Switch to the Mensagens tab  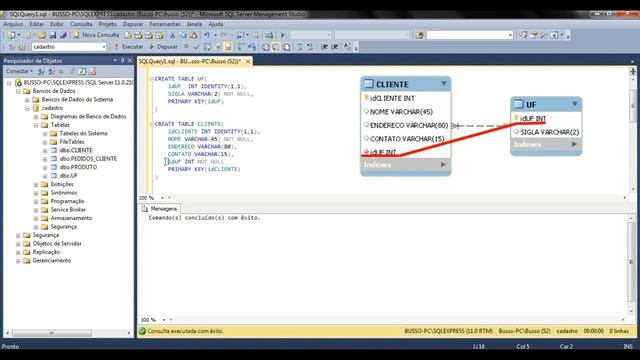pyautogui.click(x=160, y=209)
